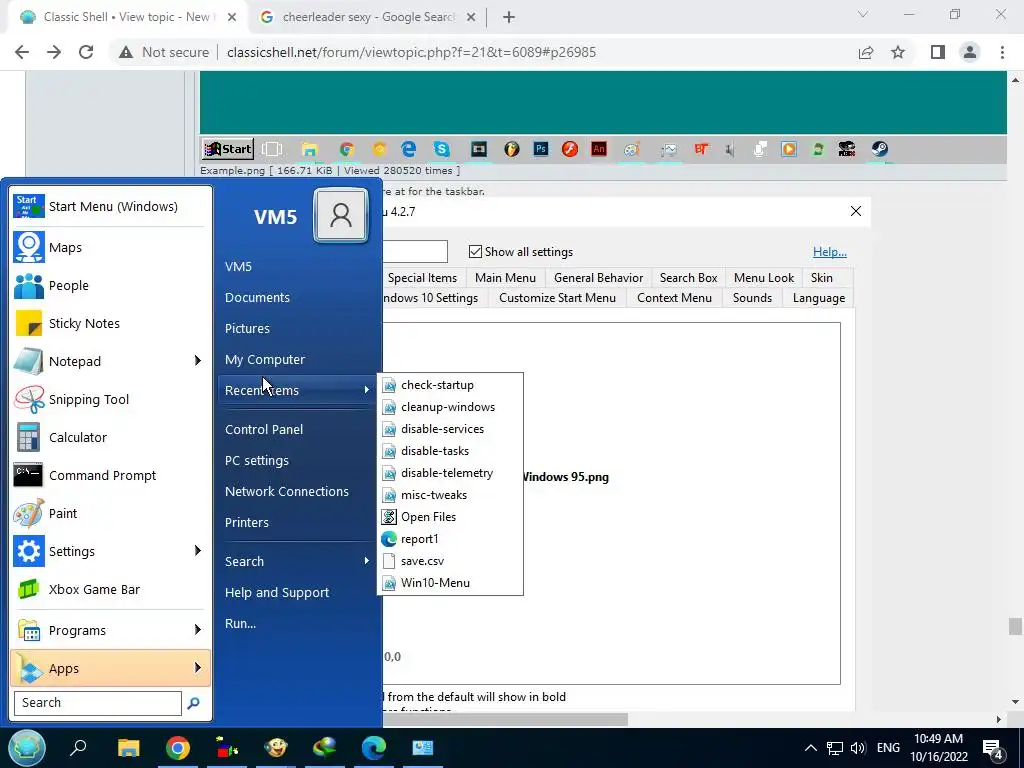Open File Explorer from taskbar
Viewport: 1024px width, 768px height.
pos(128,748)
